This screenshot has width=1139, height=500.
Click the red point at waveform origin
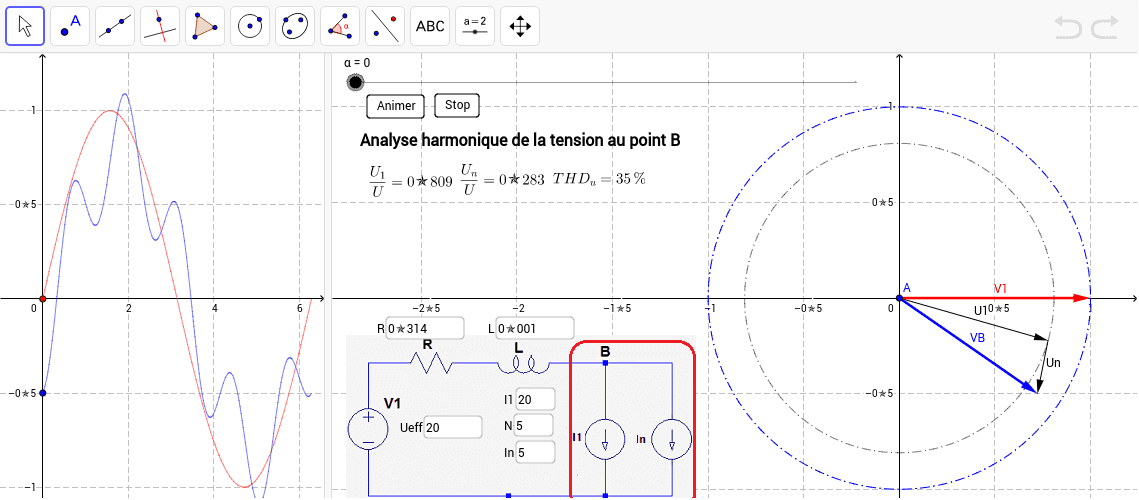(x=43, y=299)
